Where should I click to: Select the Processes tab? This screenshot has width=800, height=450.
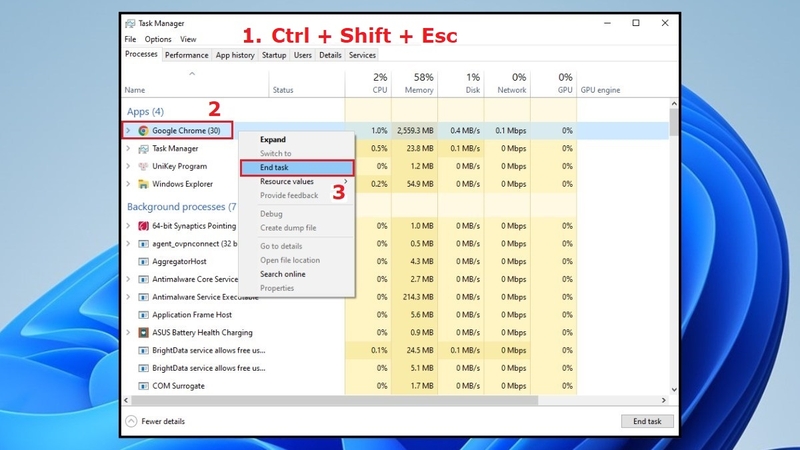[141, 54]
